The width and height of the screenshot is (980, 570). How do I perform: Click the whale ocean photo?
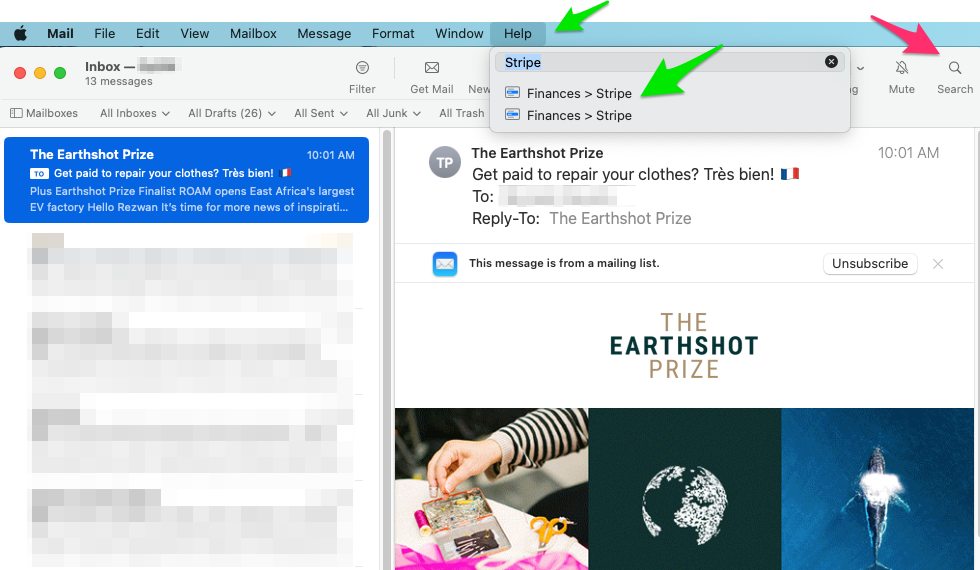[x=878, y=489]
